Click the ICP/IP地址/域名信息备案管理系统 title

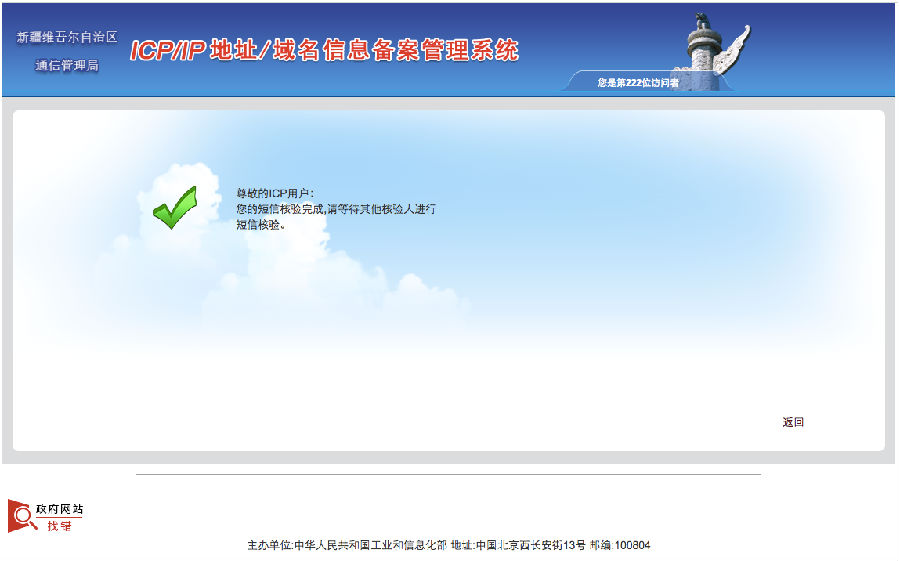tap(324, 50)
